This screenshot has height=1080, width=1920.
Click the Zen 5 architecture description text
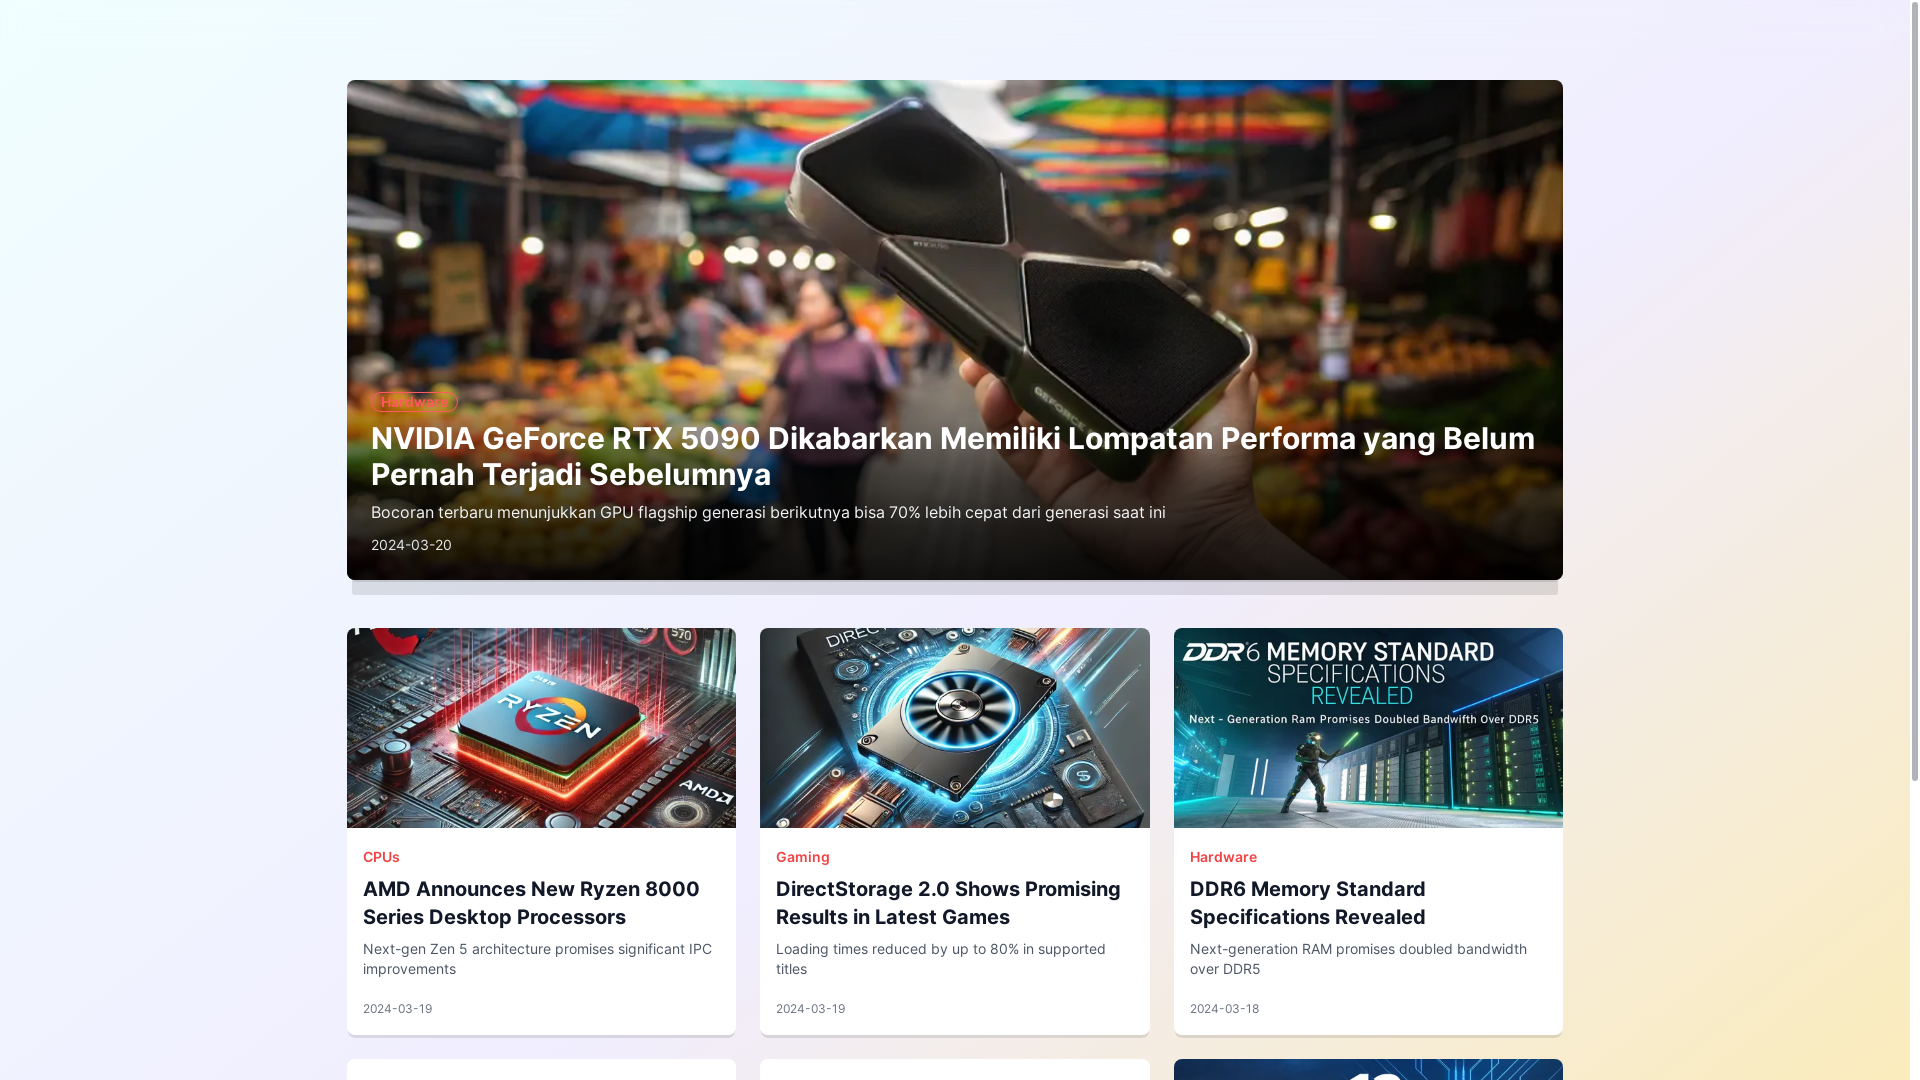[x=537, y=959]
